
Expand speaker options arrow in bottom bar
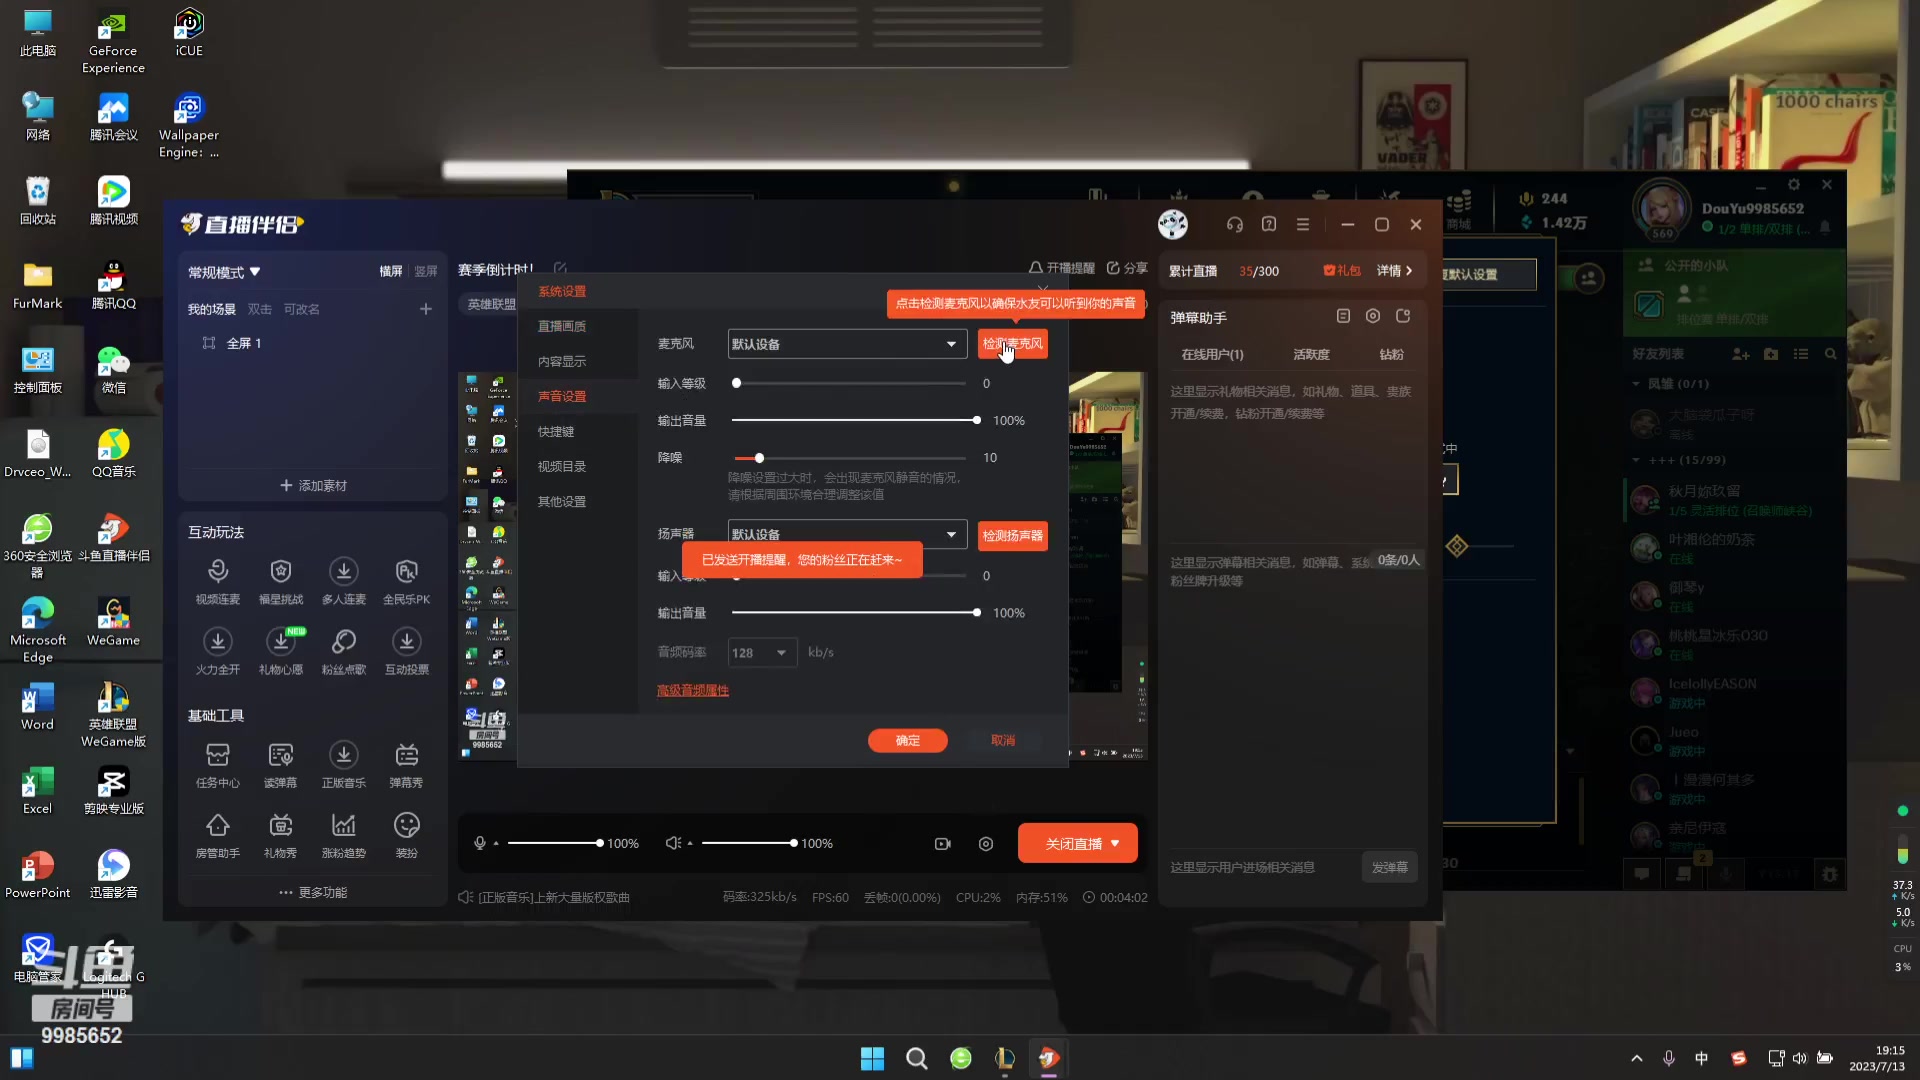[690, 844]
